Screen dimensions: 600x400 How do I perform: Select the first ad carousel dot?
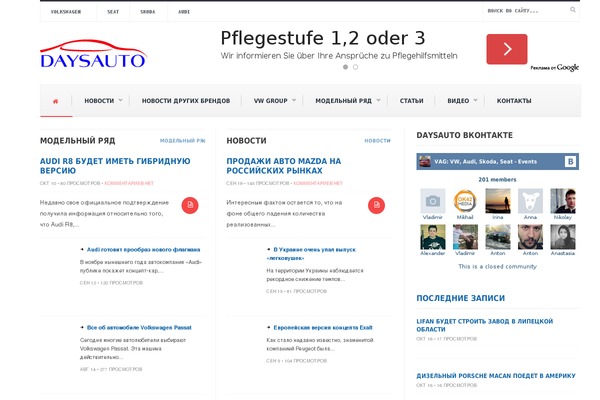pyautogui.click(x=345, y=67)
